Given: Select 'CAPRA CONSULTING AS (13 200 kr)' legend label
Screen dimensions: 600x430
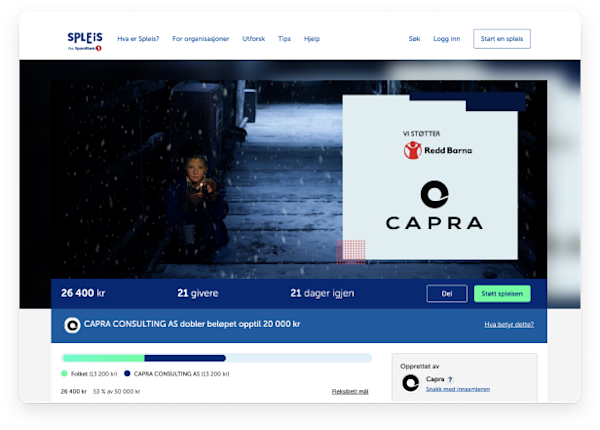Looking at the screenshot, I should pyautogui.click(x=181, y=374).
